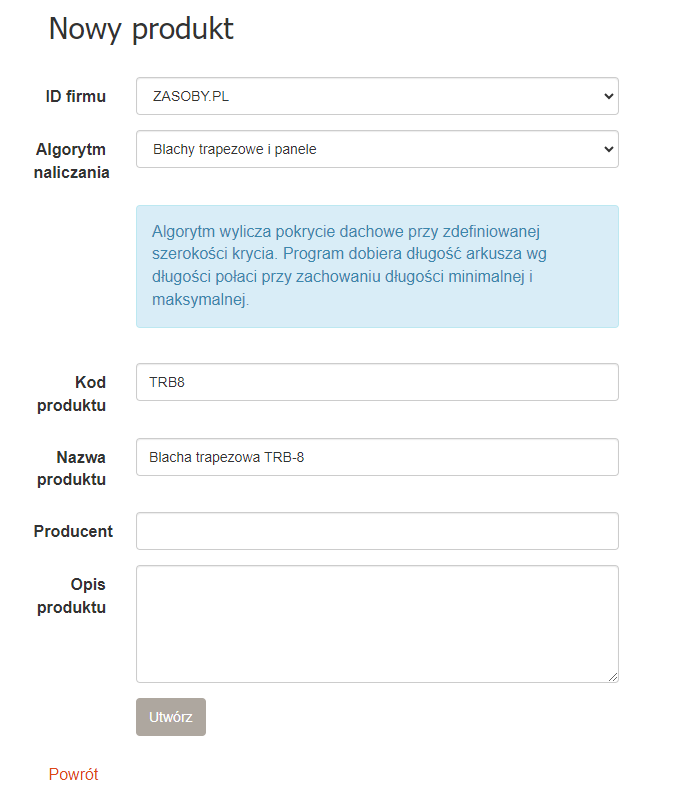The width and height of the screenshot is (695, 799).
Task: Click the Algorytm naliczania label
Action: point(72,160)
